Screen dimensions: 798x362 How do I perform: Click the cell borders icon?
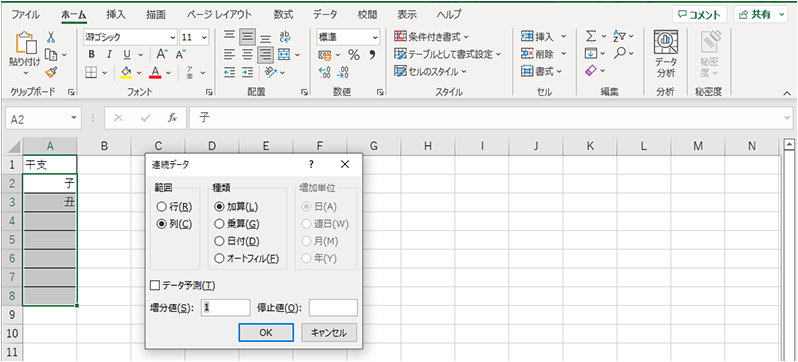click(x=91, y=72)
